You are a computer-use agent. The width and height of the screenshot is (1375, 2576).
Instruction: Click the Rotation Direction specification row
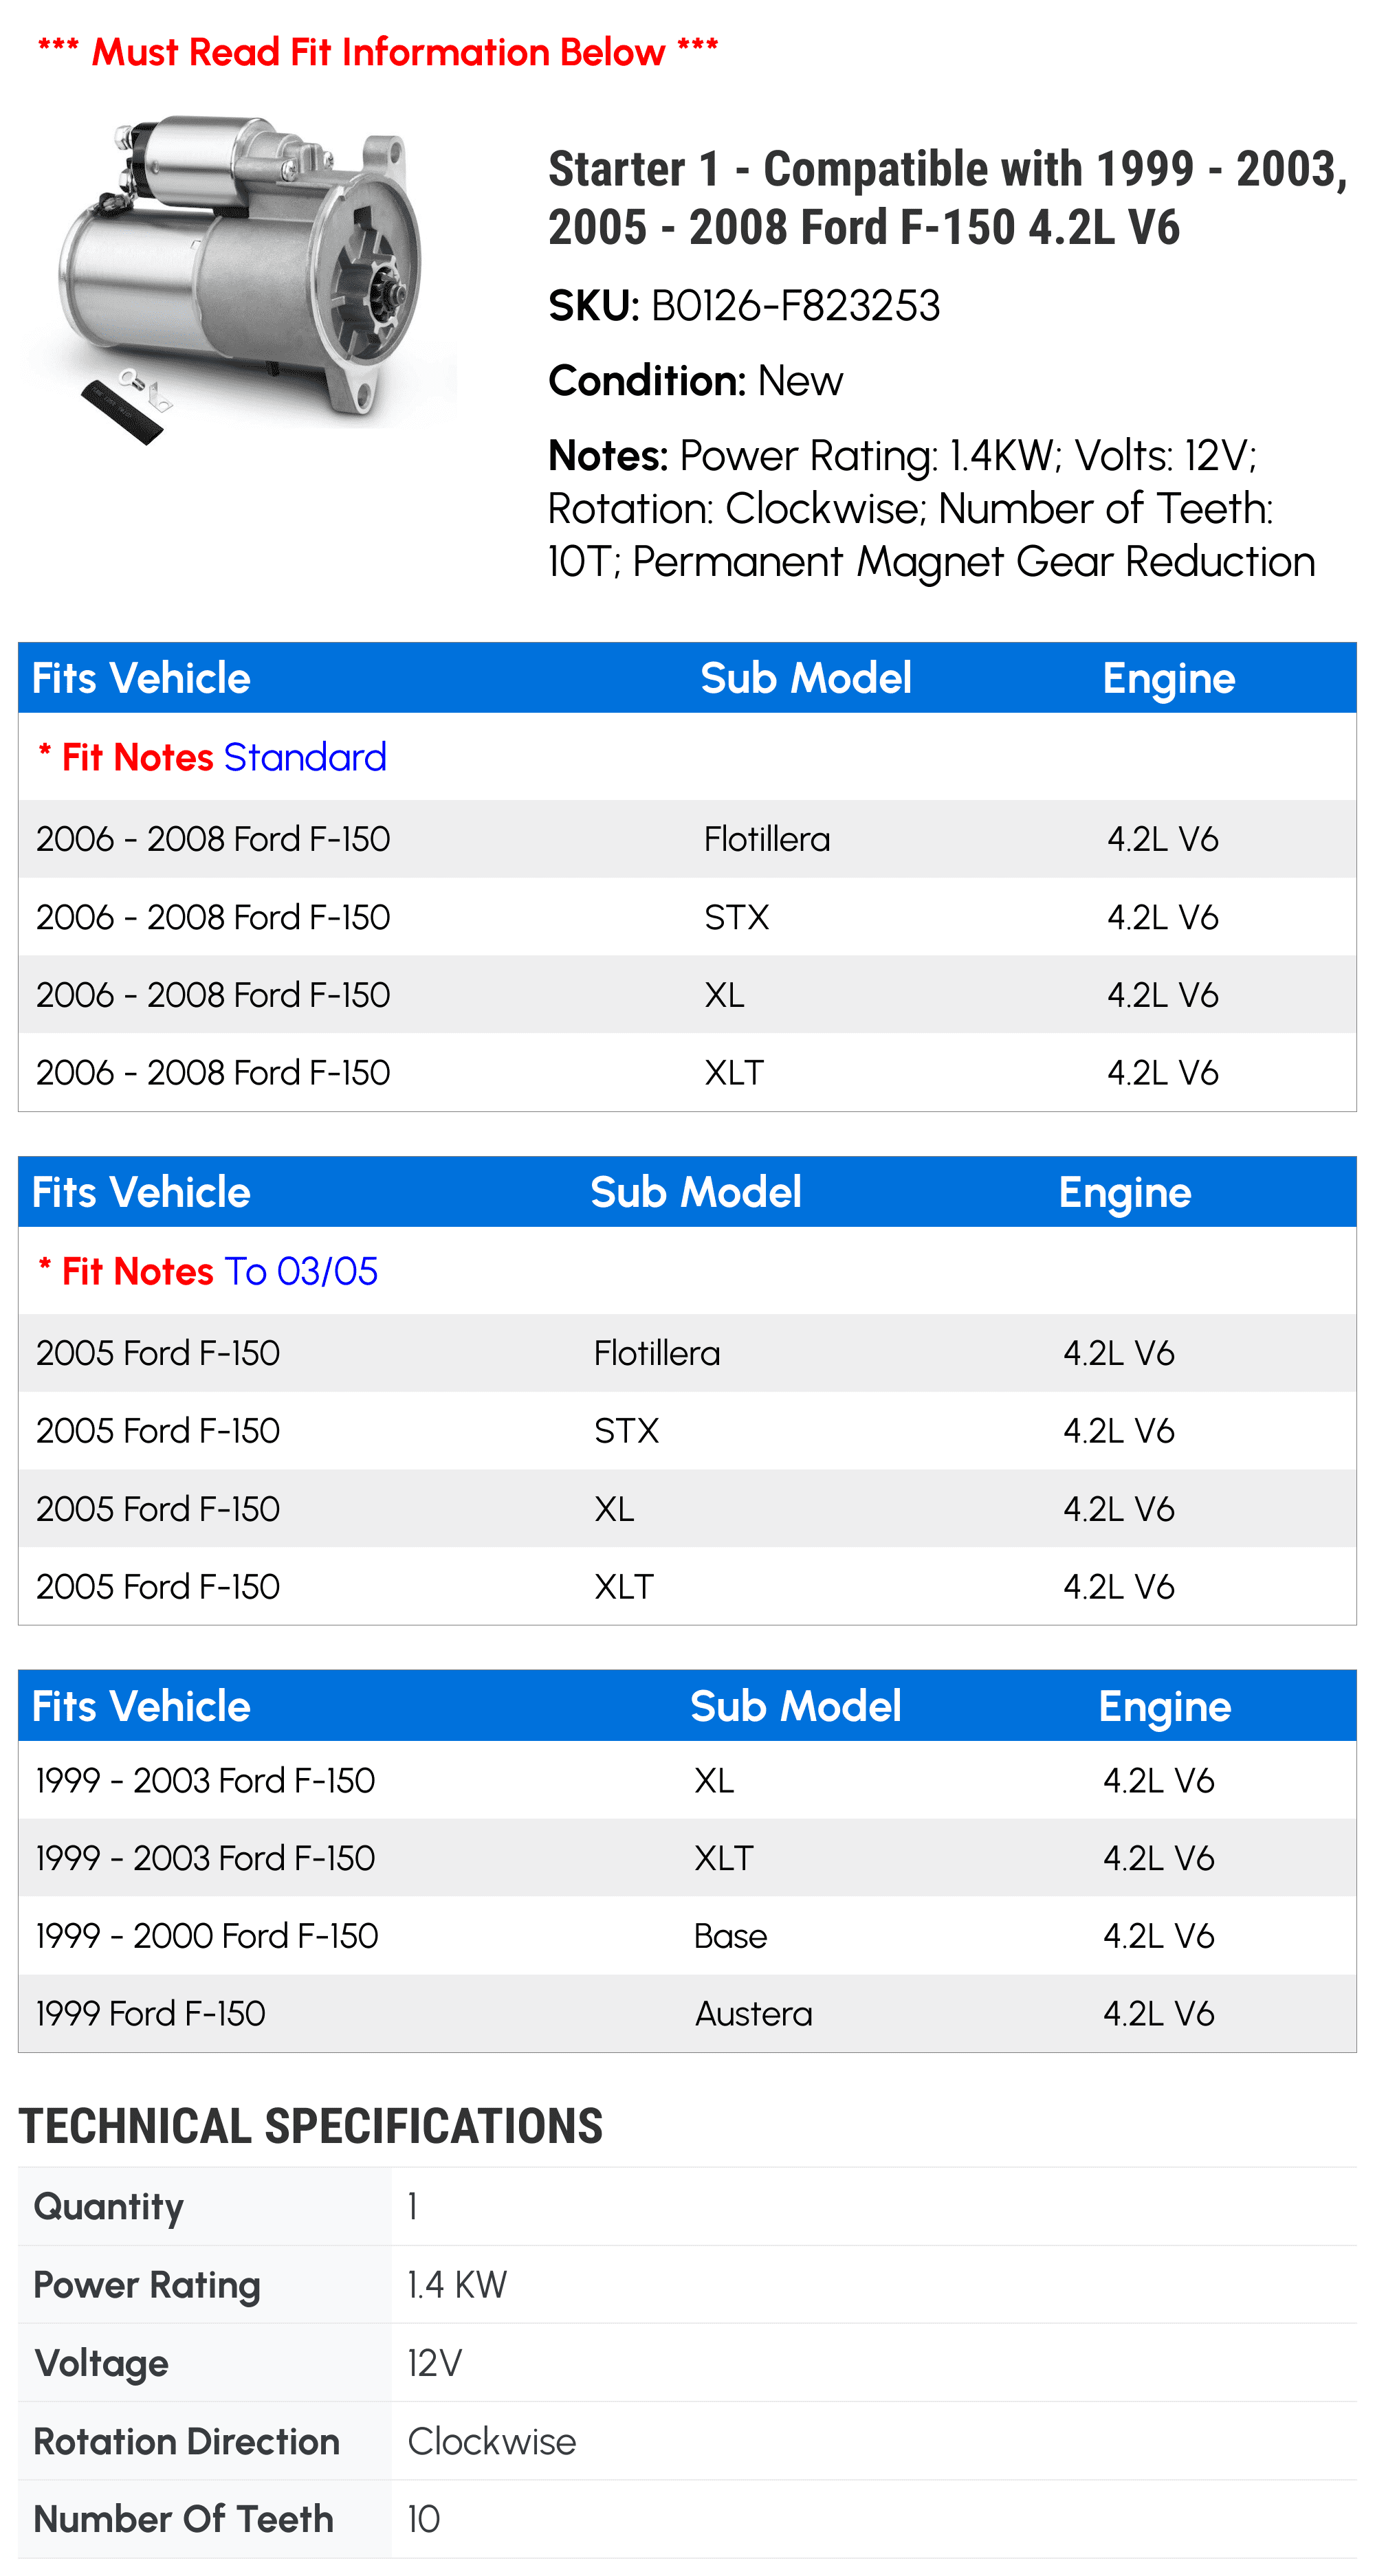tap(686, 2442)
